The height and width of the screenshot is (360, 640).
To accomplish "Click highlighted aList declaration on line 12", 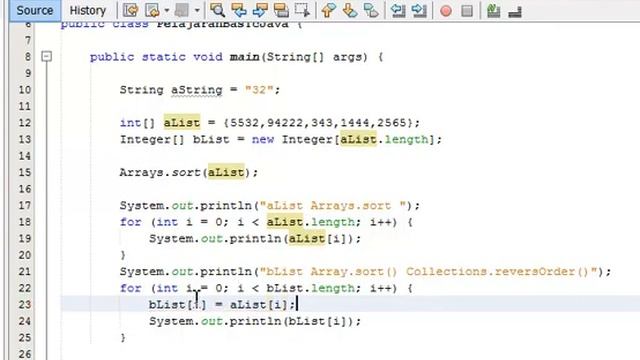I will point(182,122).
